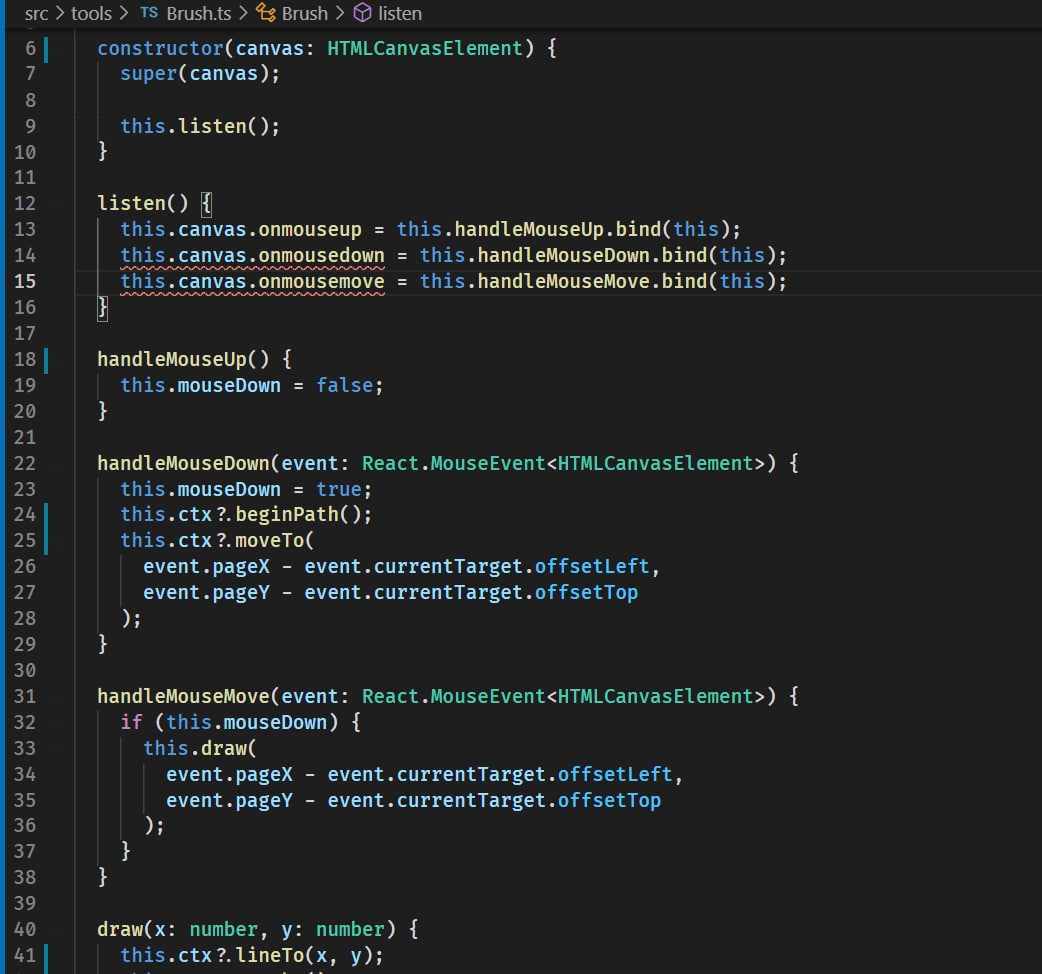
Task: Click 'this.listen();' on line 9
Action: pos(200,126)
